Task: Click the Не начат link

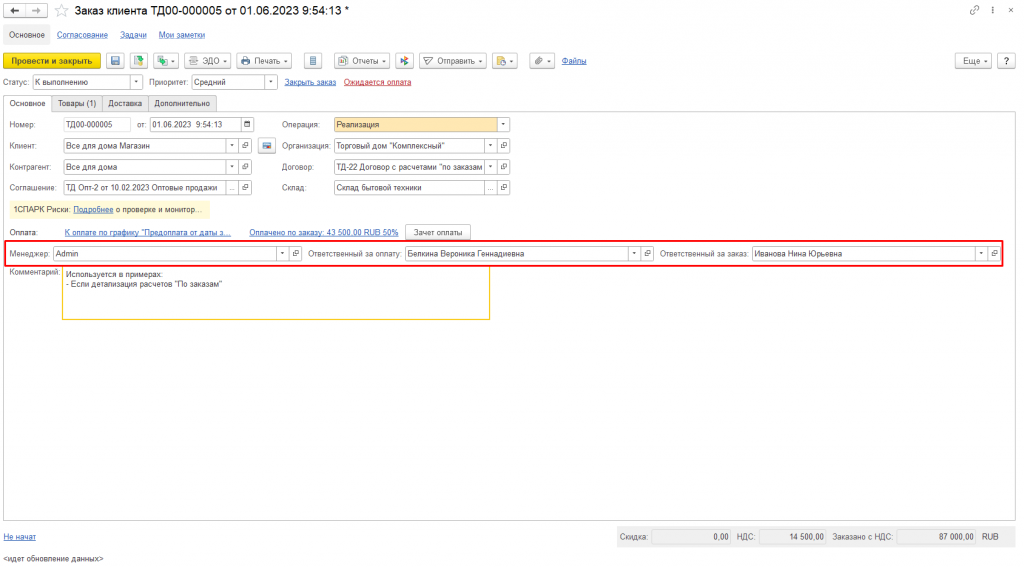Action: [x=20, y=537]
